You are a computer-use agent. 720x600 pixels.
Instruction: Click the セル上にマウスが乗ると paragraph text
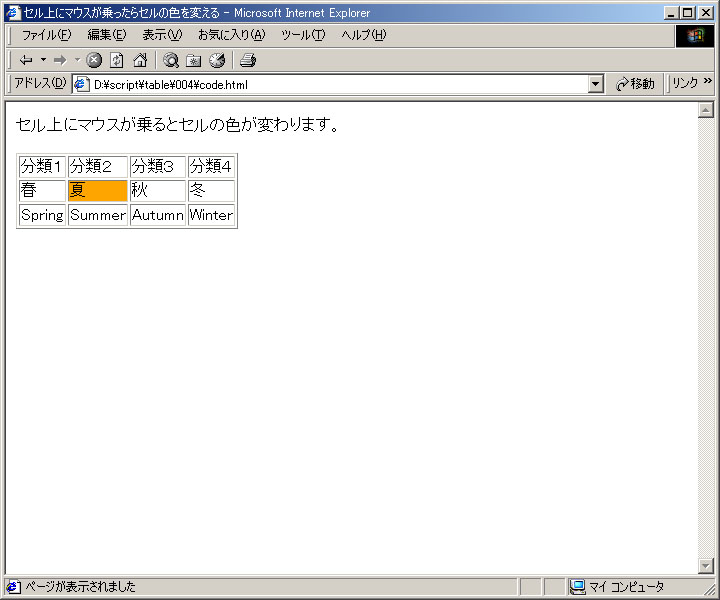point(177,124)
